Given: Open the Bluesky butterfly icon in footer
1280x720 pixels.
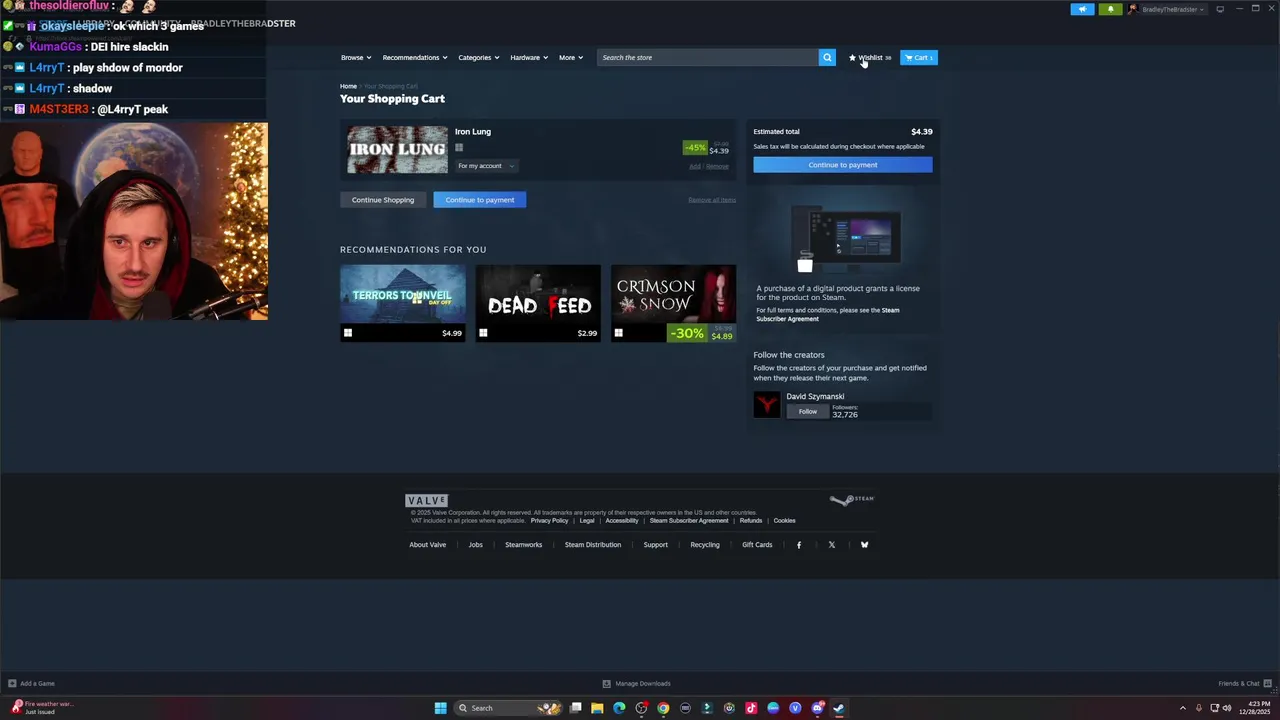Looking at the screenshot, I should pyautogui.click(x=864, y=545).
